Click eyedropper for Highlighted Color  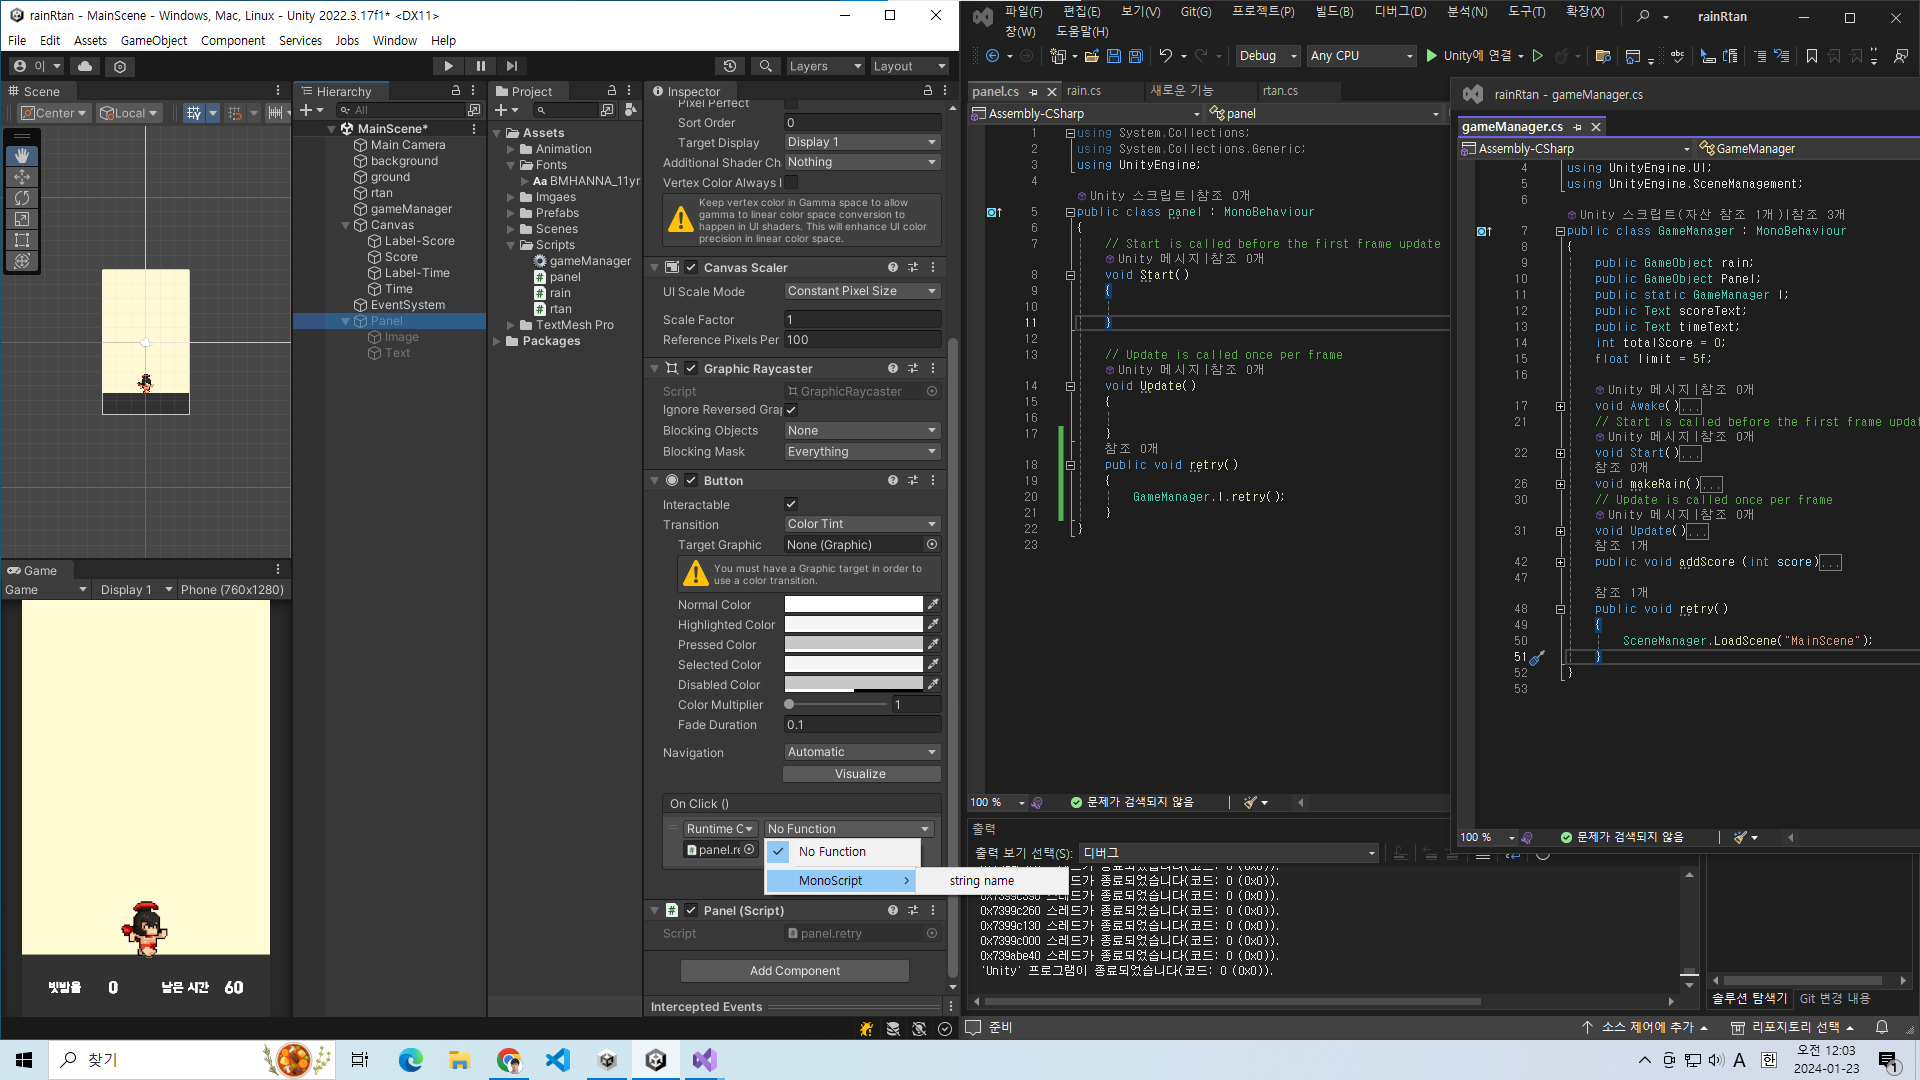coord(933,624)
